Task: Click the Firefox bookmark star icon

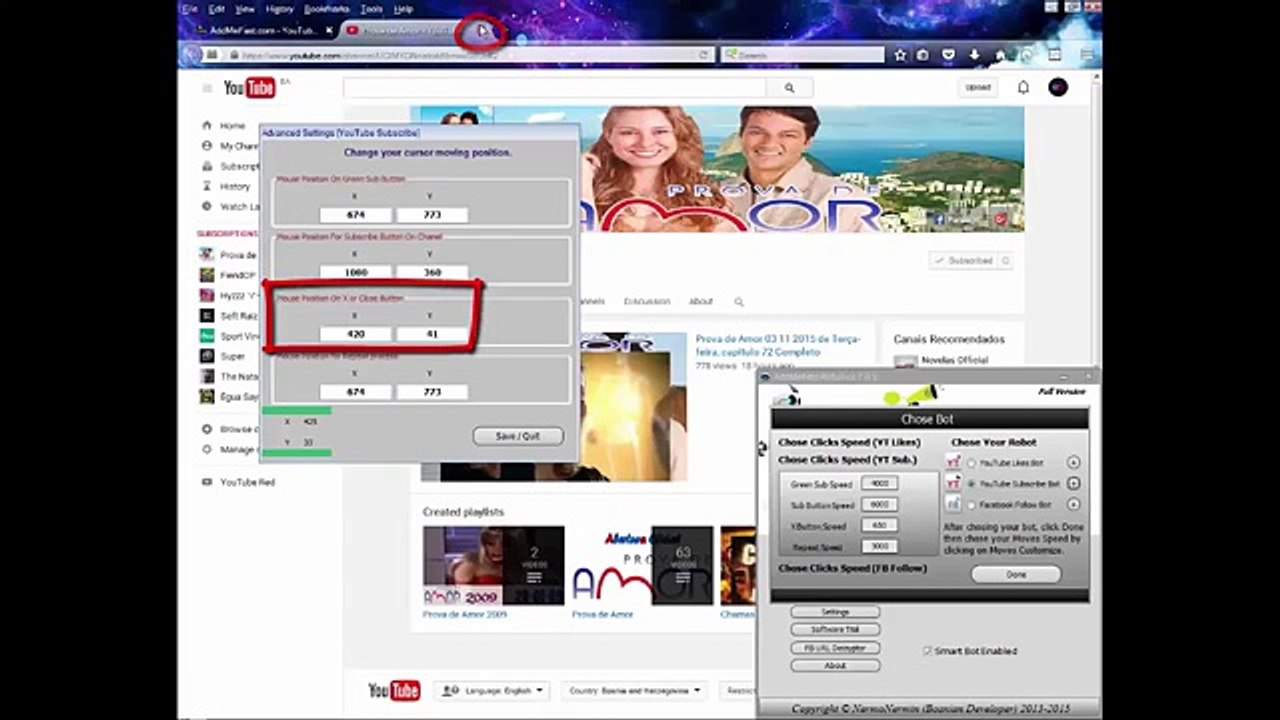Action: tap(899, 55)
